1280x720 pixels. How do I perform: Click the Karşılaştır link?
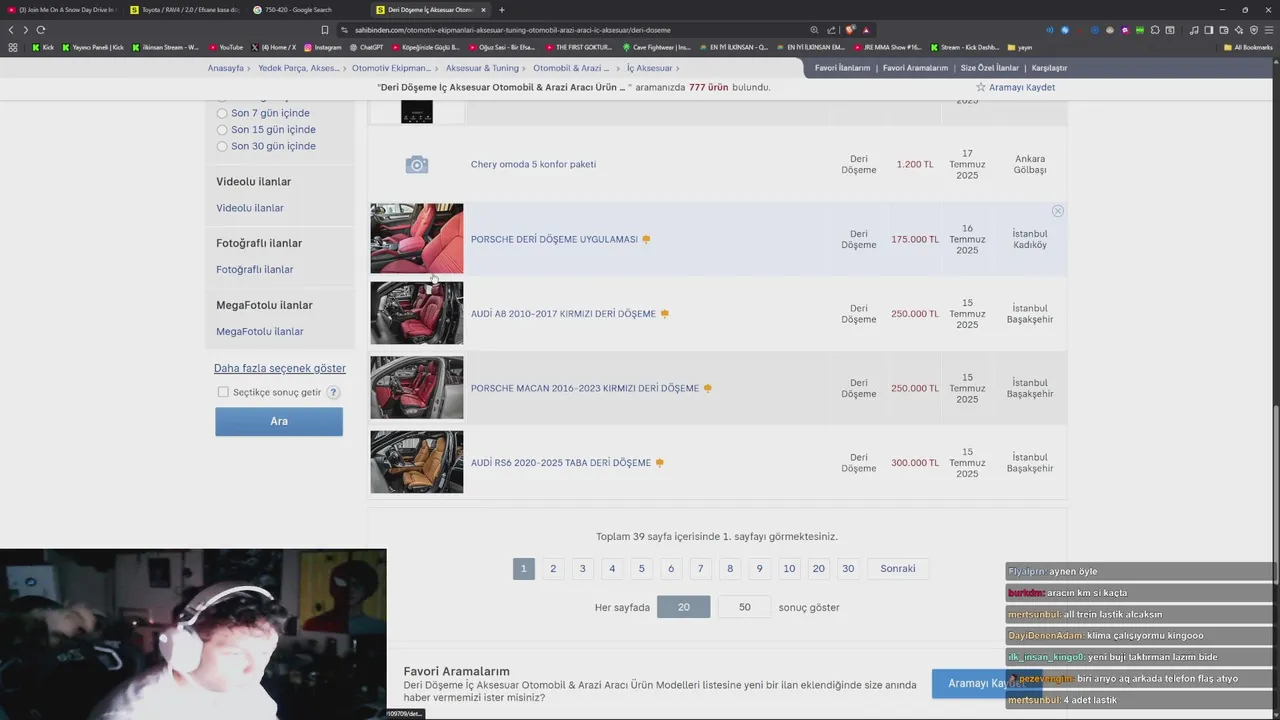point(1049,68)
